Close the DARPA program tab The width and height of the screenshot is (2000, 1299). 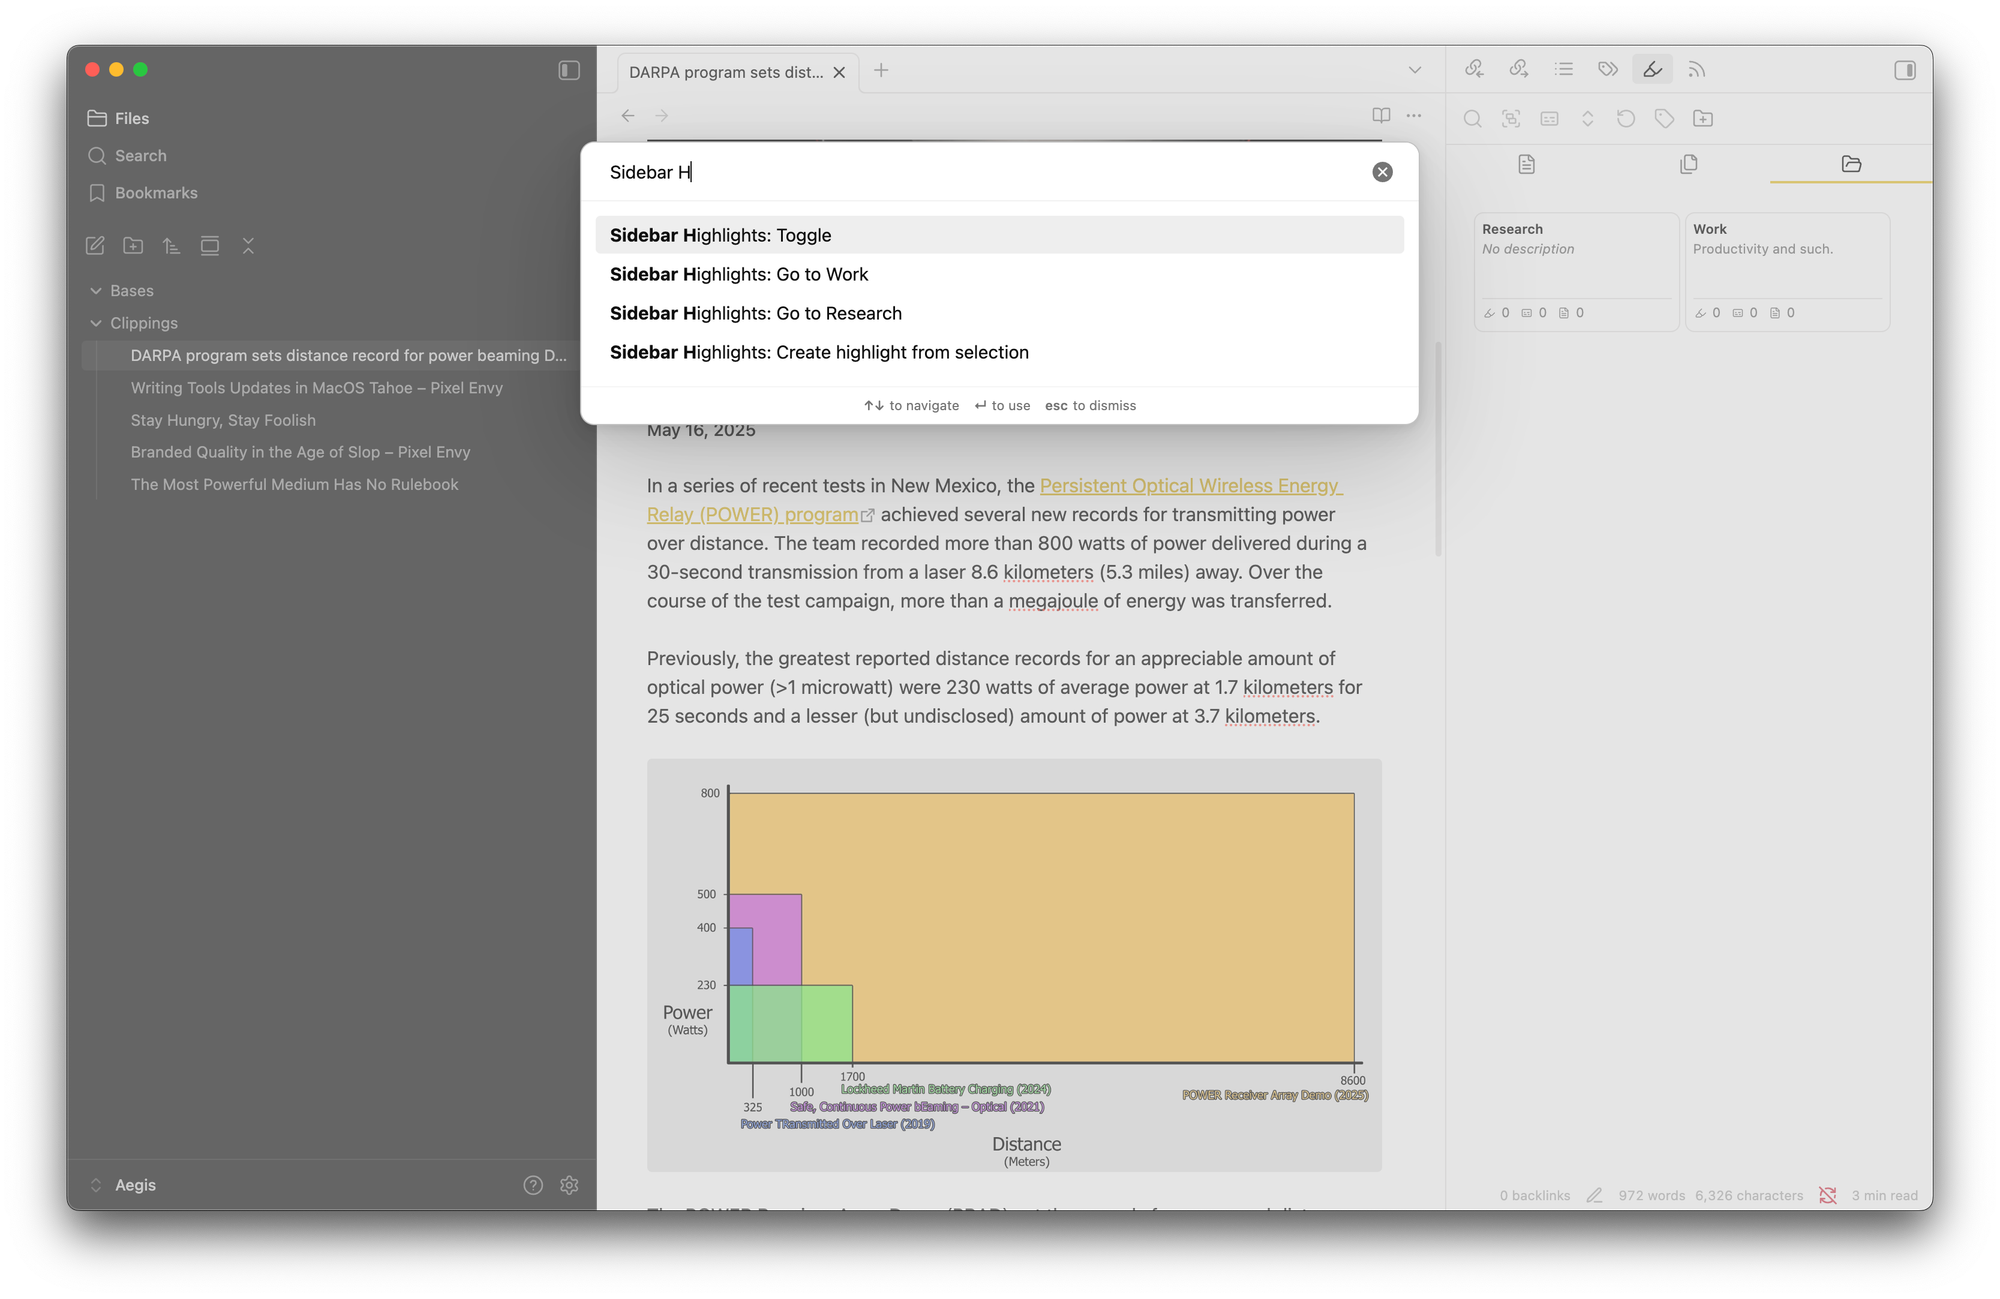tap(839, 72)
